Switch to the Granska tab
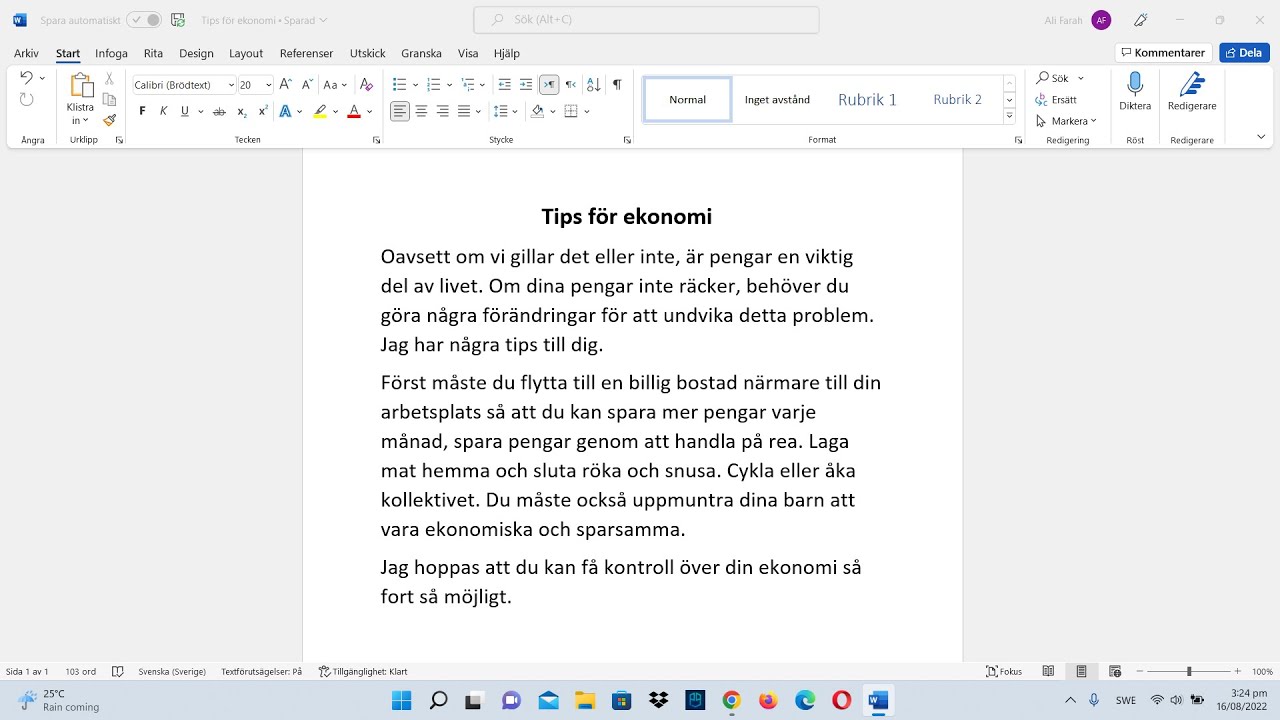 pyautogui.click(x=421, y=54)
